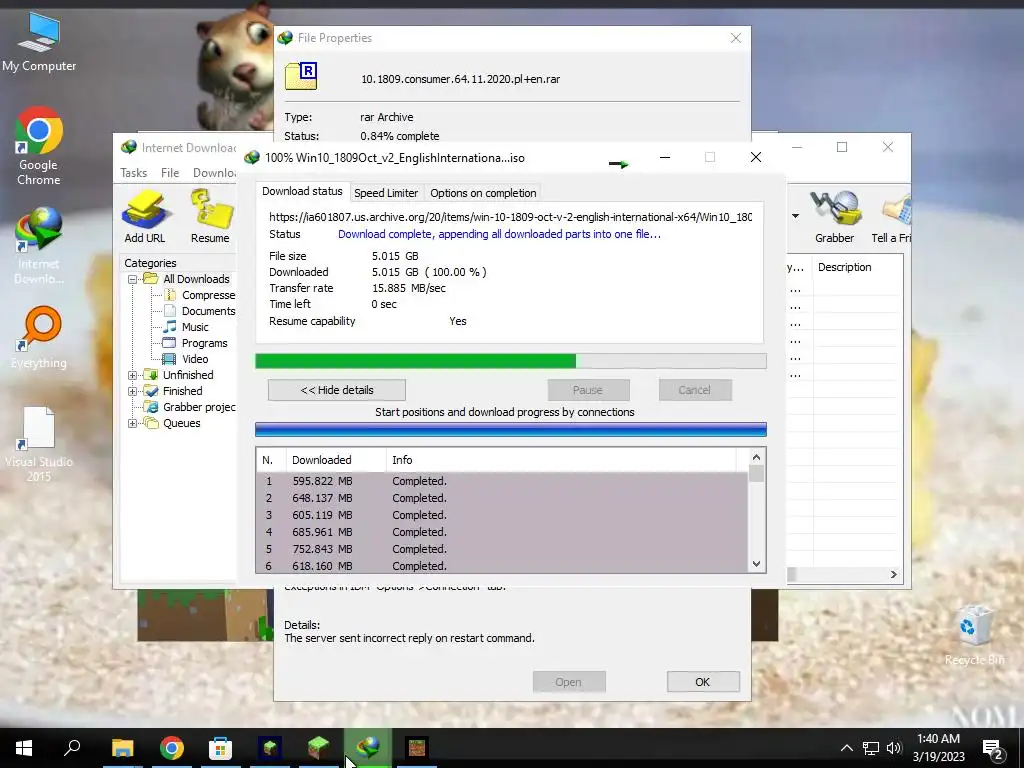Click the download list horizontal scroll right arrow
The image size is (1024, 768).
point(894,575)
